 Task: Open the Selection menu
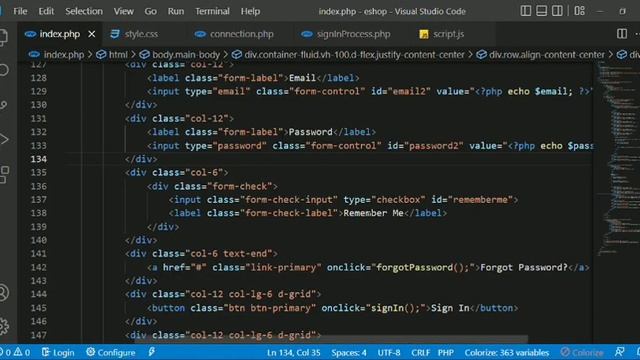(x=84, y=11)
